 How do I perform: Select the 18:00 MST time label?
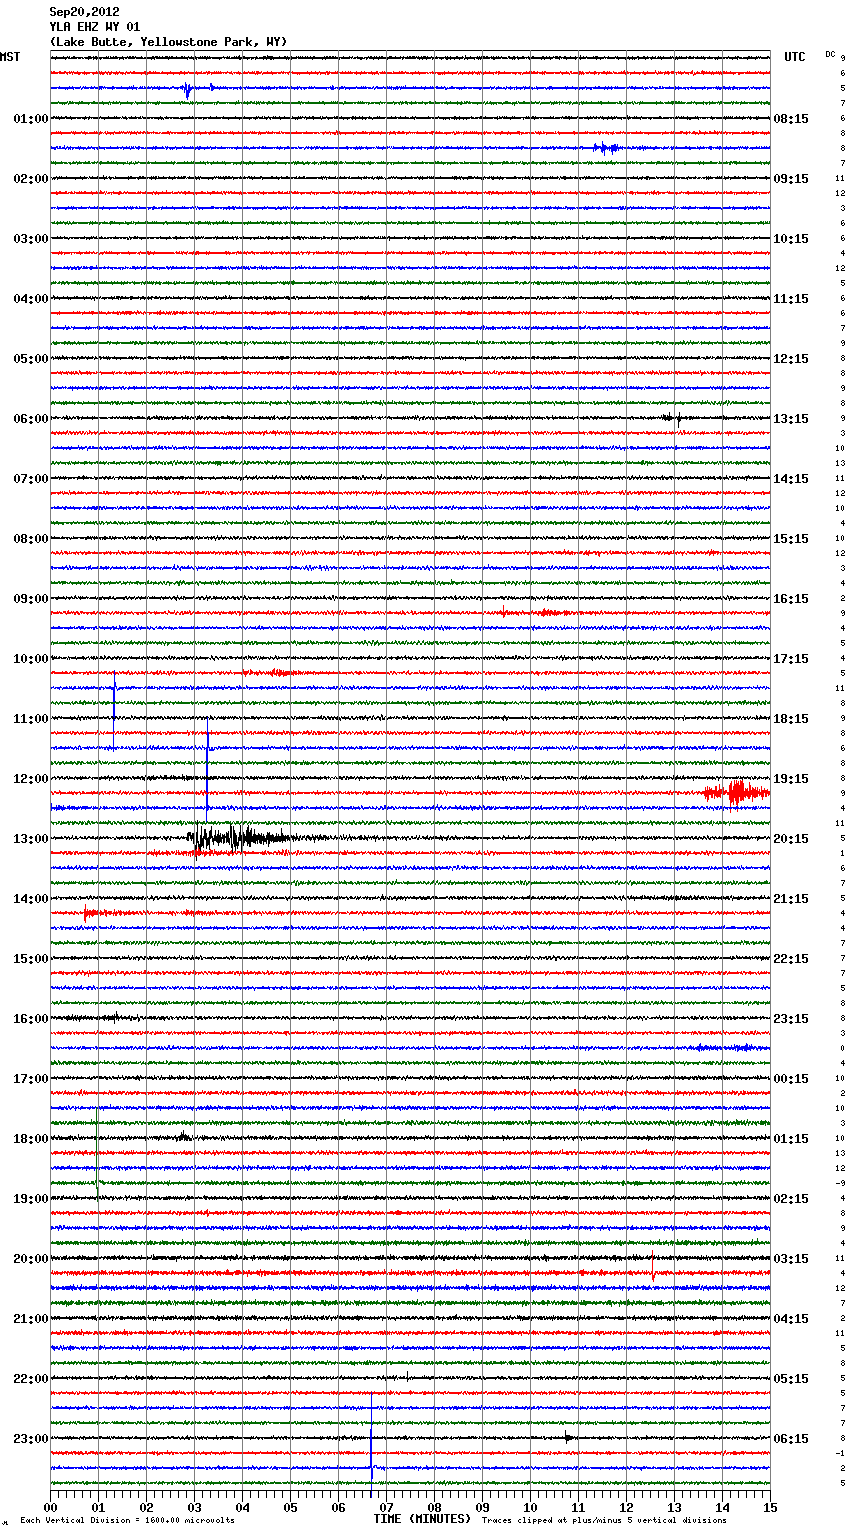coord(31,1139)
